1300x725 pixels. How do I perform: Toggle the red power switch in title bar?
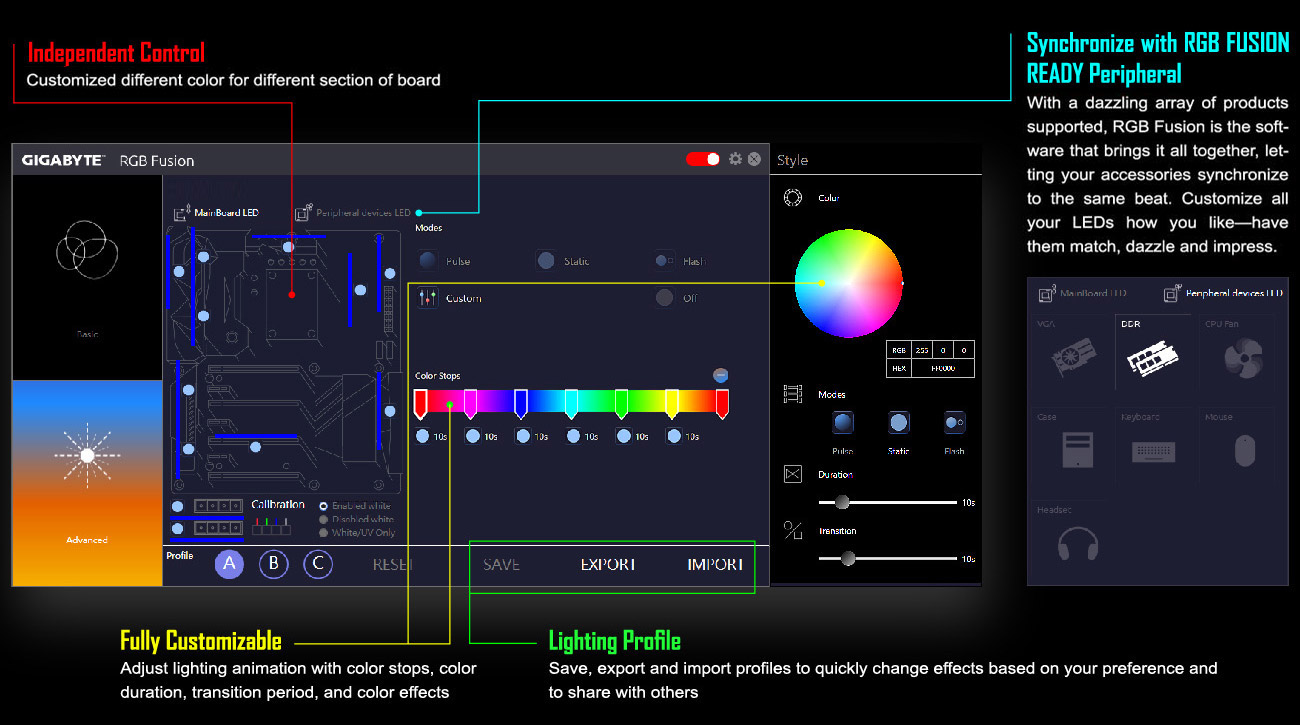703,159
